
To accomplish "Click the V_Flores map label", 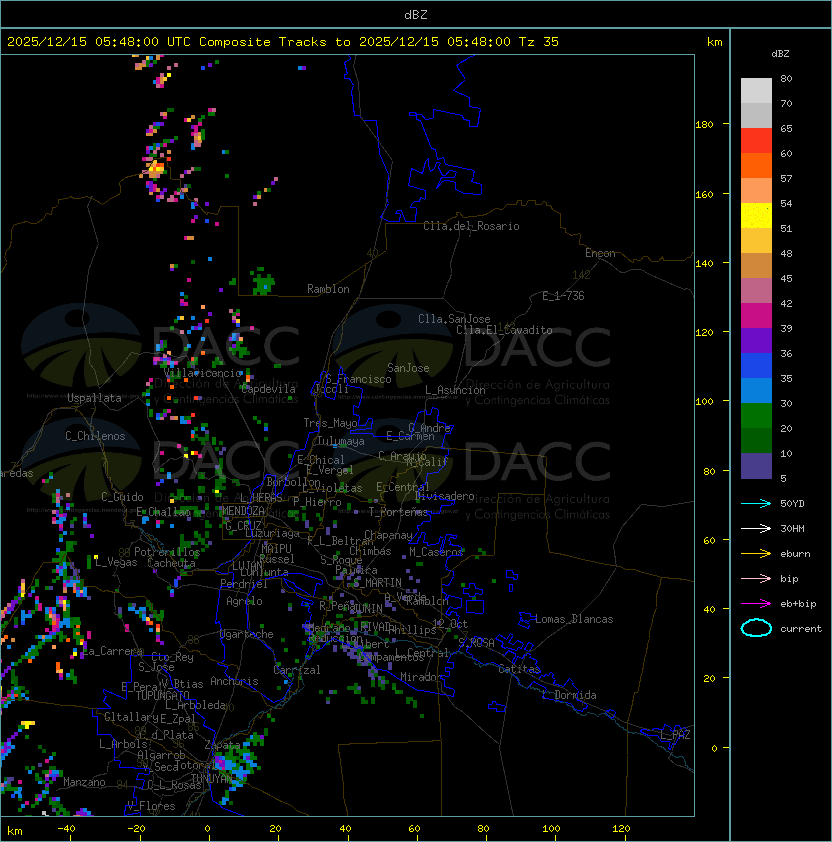I will point(151,807).
